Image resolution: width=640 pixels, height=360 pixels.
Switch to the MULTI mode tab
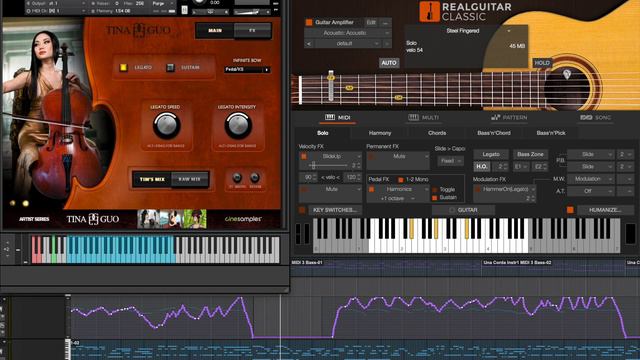pyautogui.click(x=423, y=118)
